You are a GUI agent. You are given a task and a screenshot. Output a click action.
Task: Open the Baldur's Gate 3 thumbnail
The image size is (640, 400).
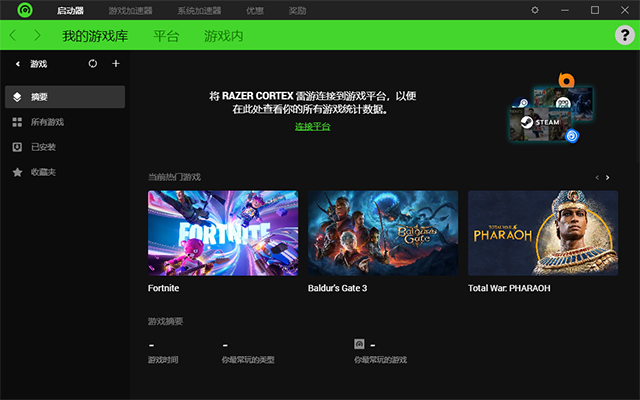383,233
